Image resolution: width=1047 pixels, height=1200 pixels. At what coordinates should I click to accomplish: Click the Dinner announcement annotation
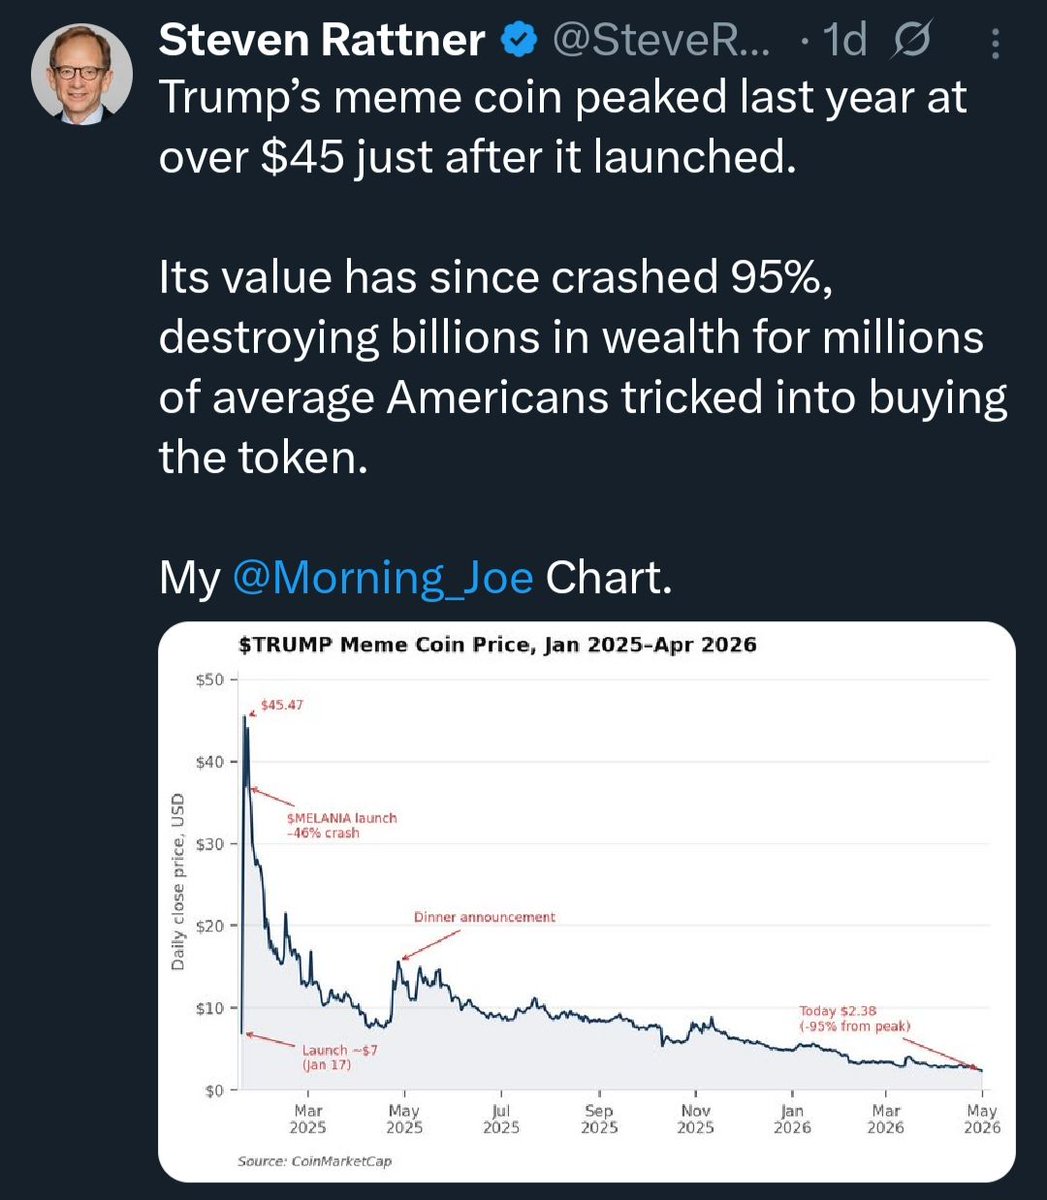click(x=485, y=916)
